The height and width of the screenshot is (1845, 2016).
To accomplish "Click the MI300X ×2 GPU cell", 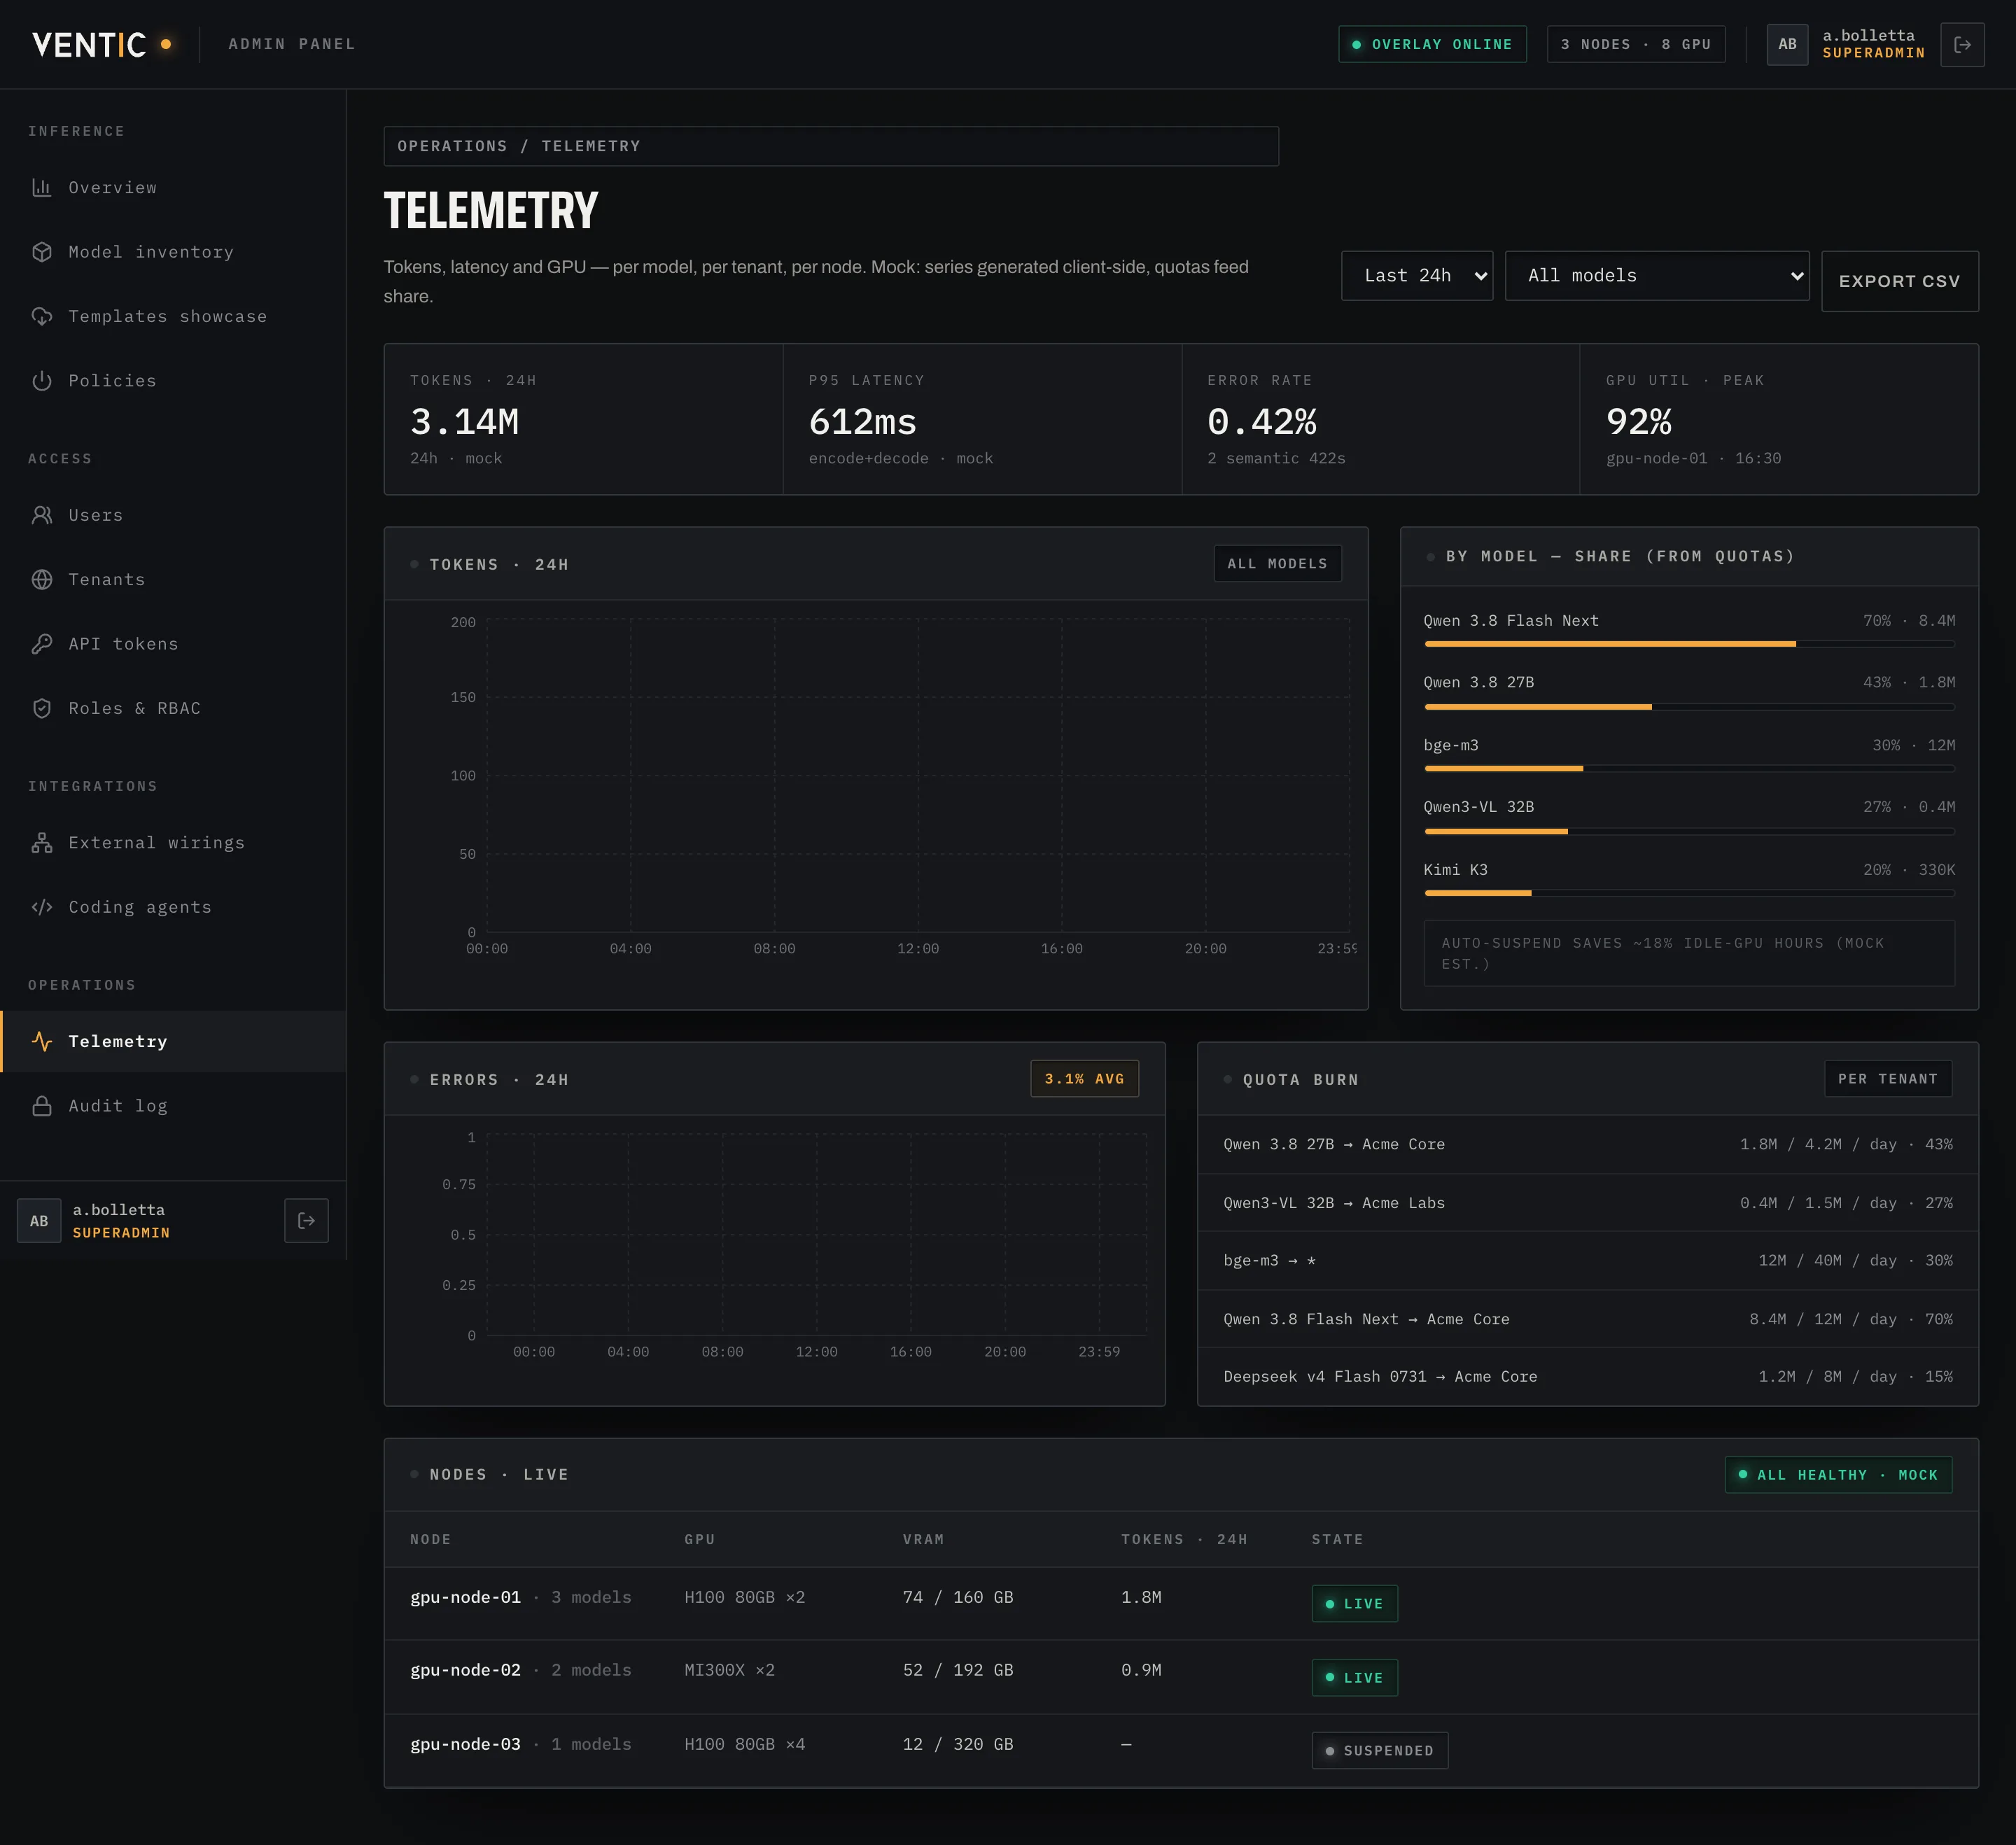I will pyautogui.click(x=729, y=1671).
